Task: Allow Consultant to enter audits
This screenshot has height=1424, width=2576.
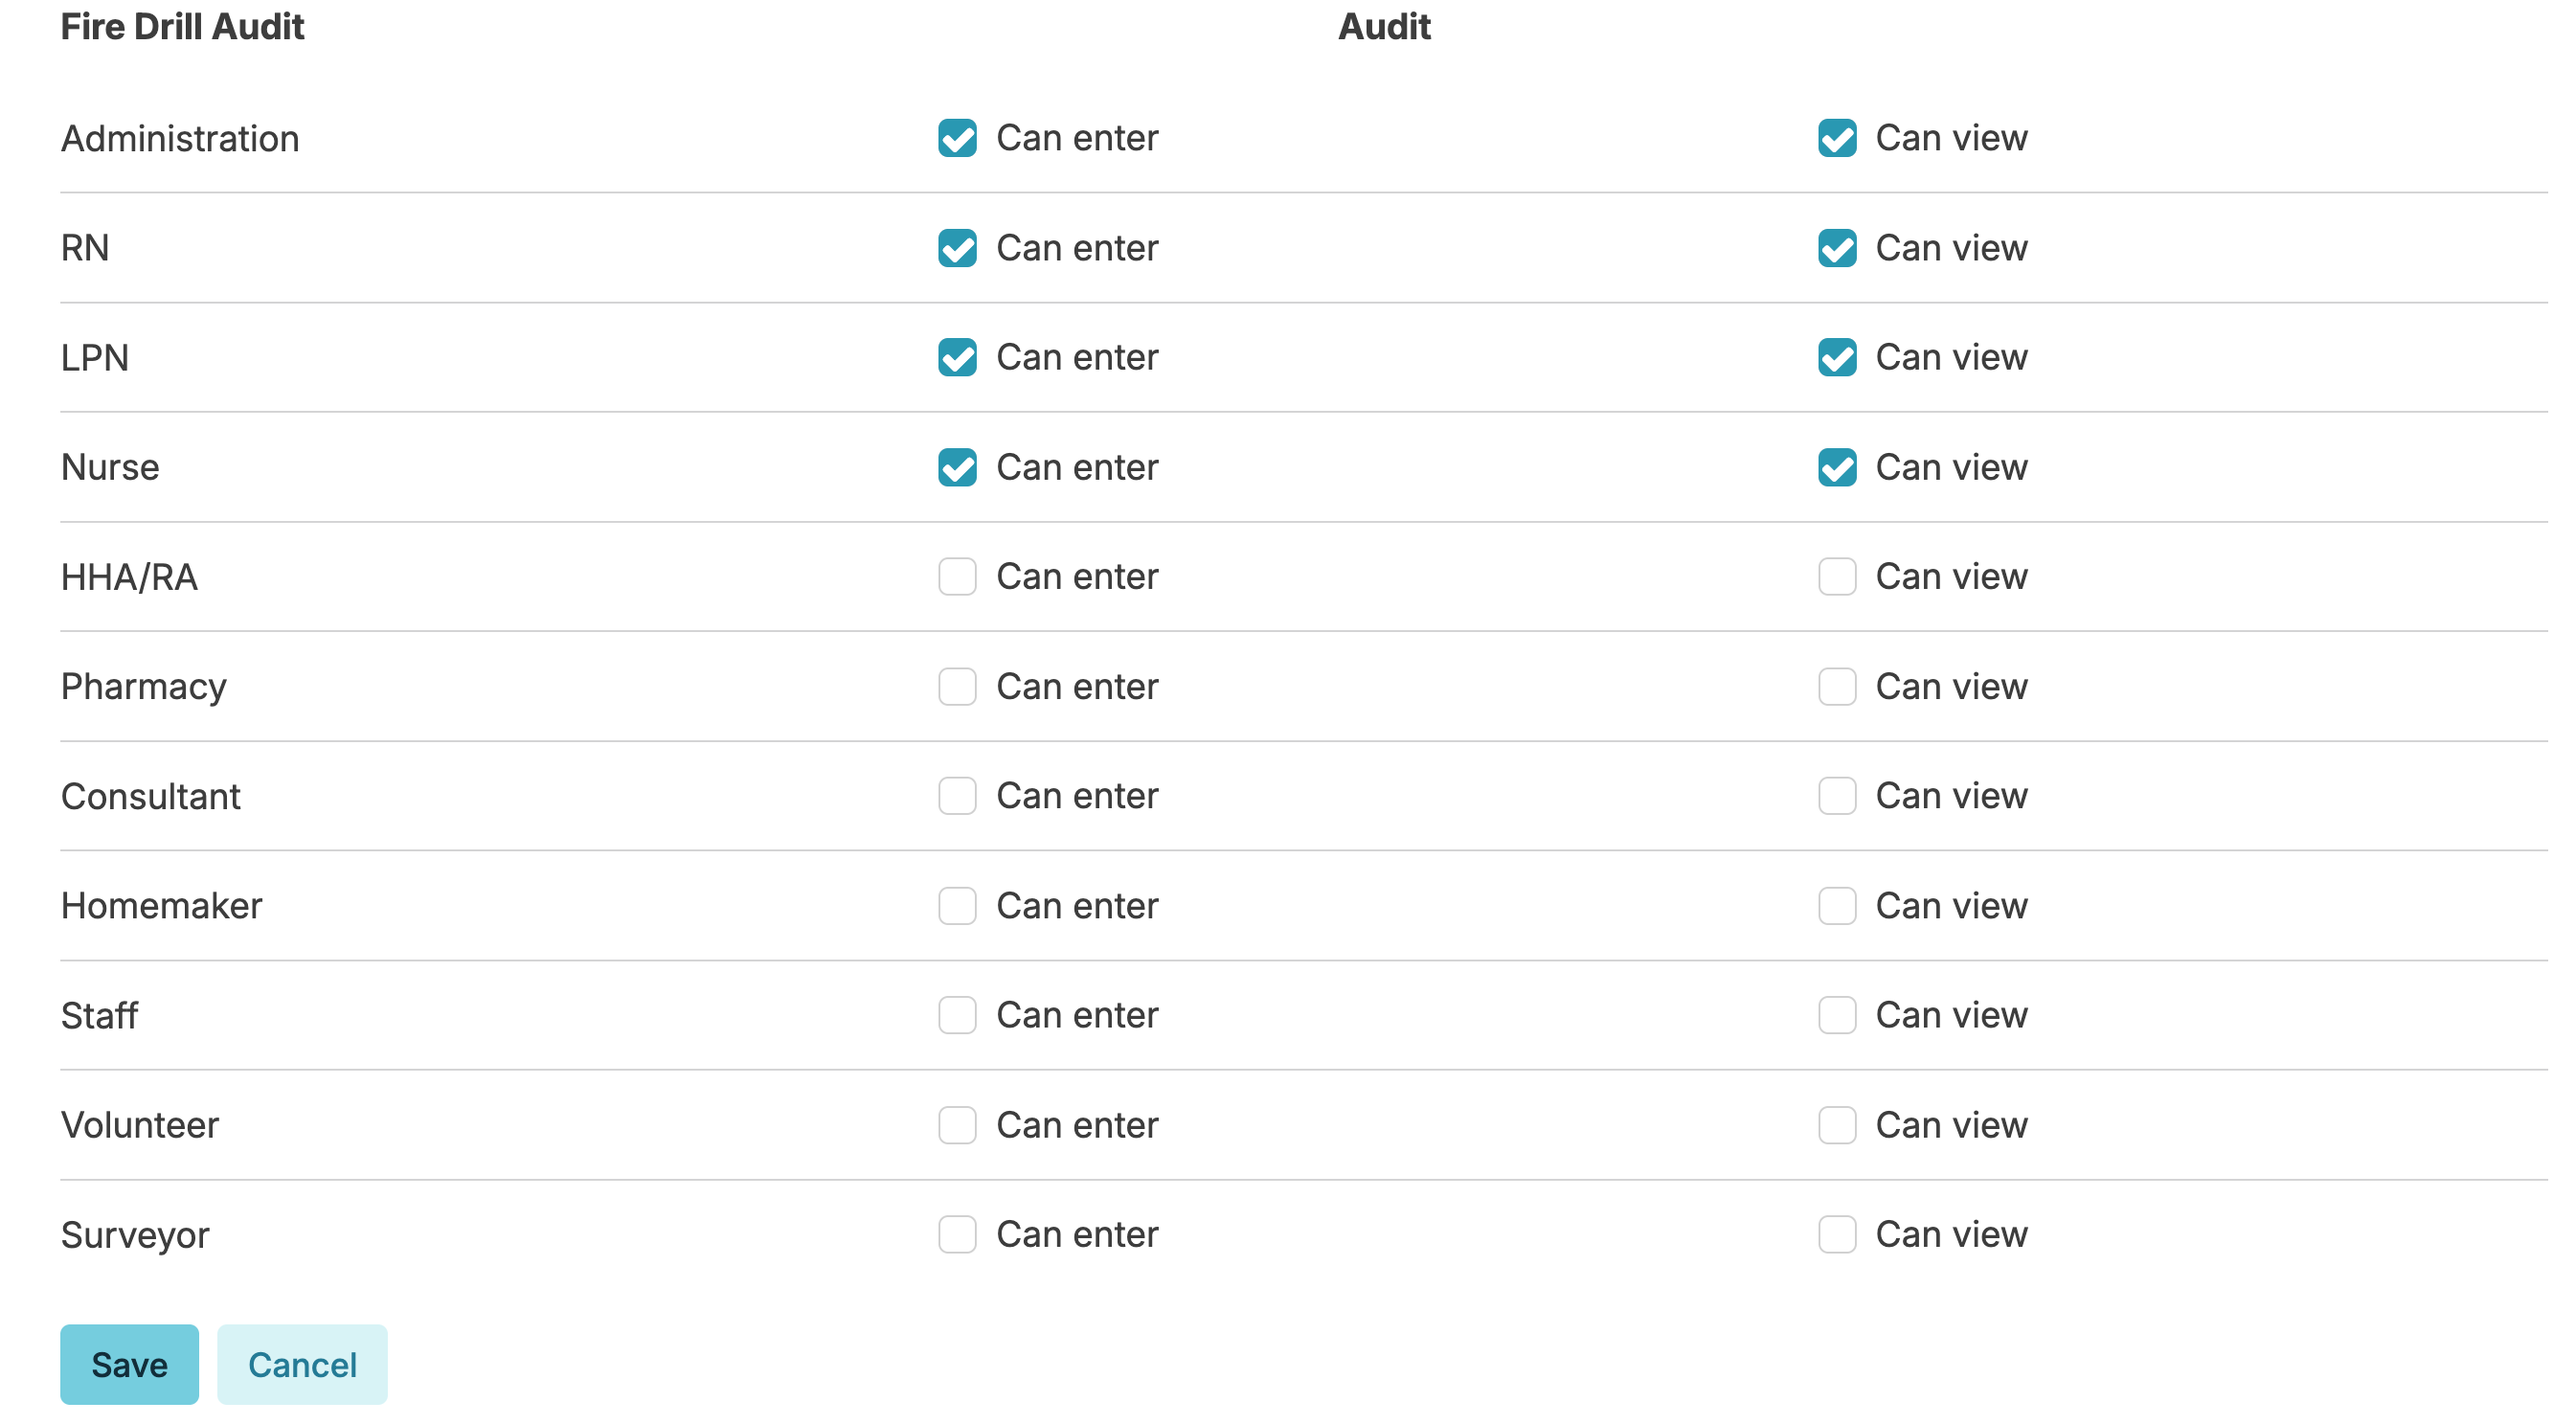Action: (x=957, y=796)
